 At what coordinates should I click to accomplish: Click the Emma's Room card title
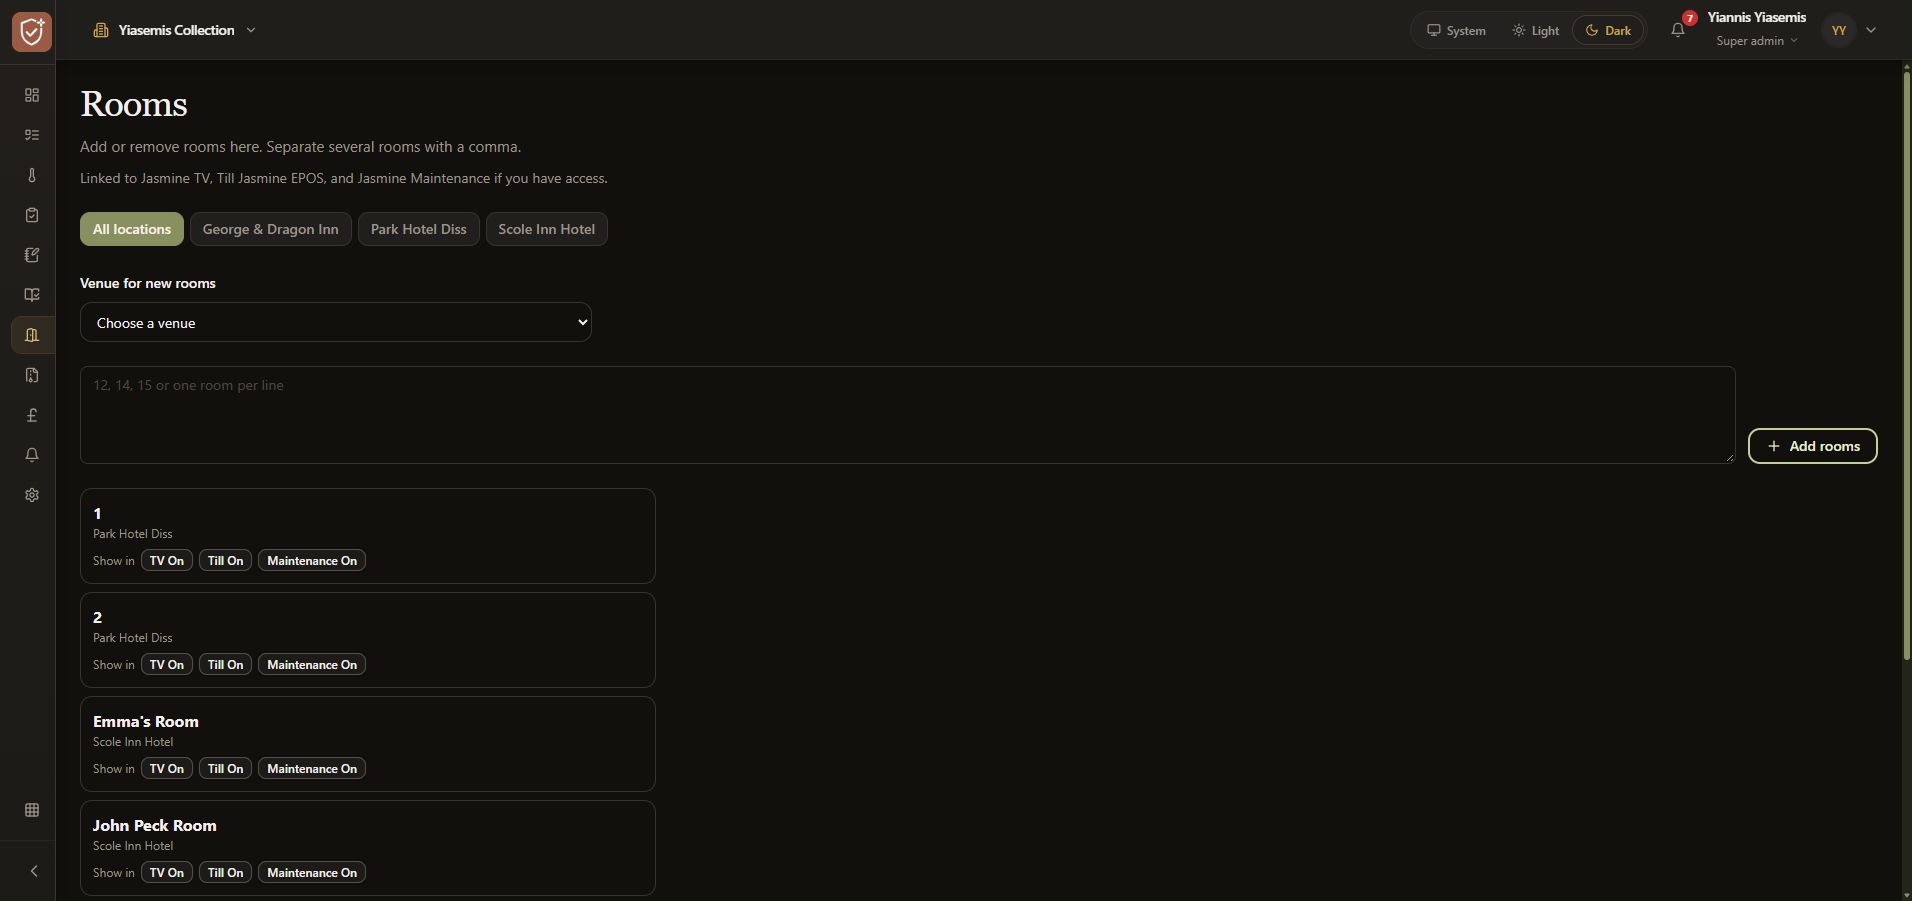pyautogui.click(x=146, y=721)
